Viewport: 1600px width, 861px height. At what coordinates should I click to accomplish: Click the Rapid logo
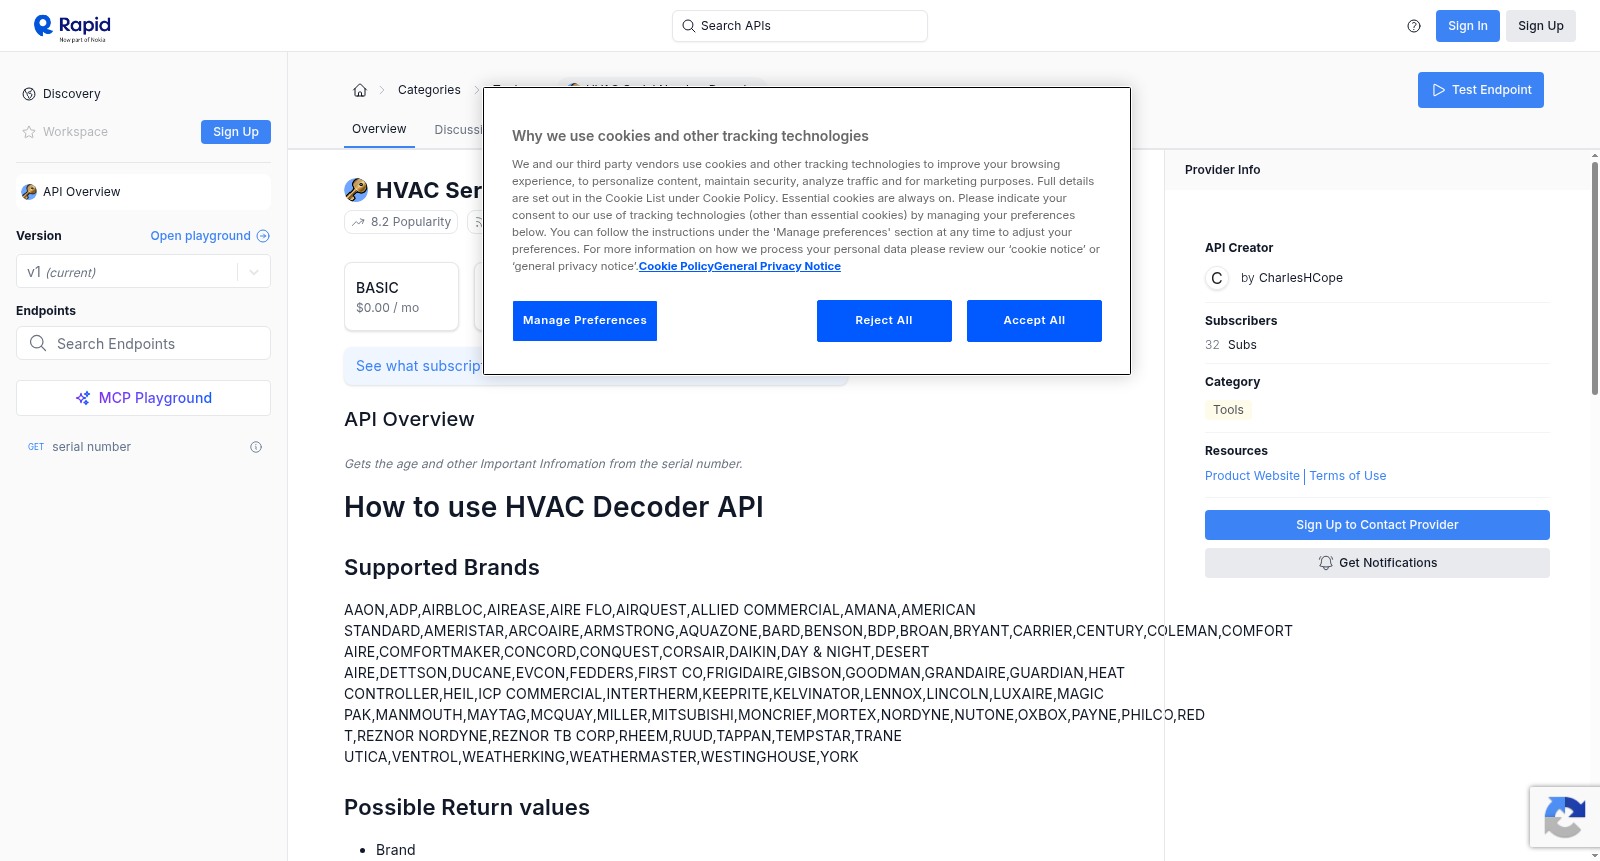(72, 27)
